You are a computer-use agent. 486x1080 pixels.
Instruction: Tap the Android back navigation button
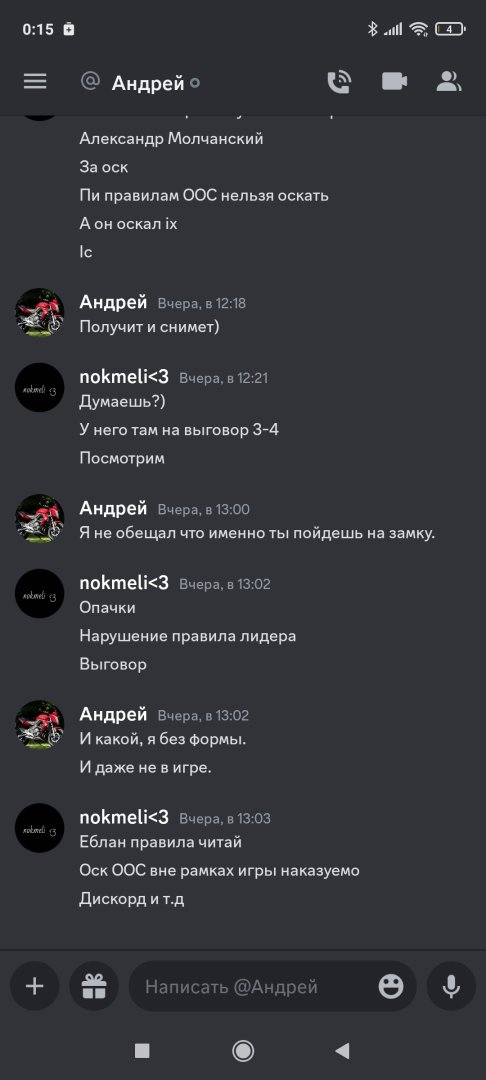pyautogui.click(x=342, y=1050)
